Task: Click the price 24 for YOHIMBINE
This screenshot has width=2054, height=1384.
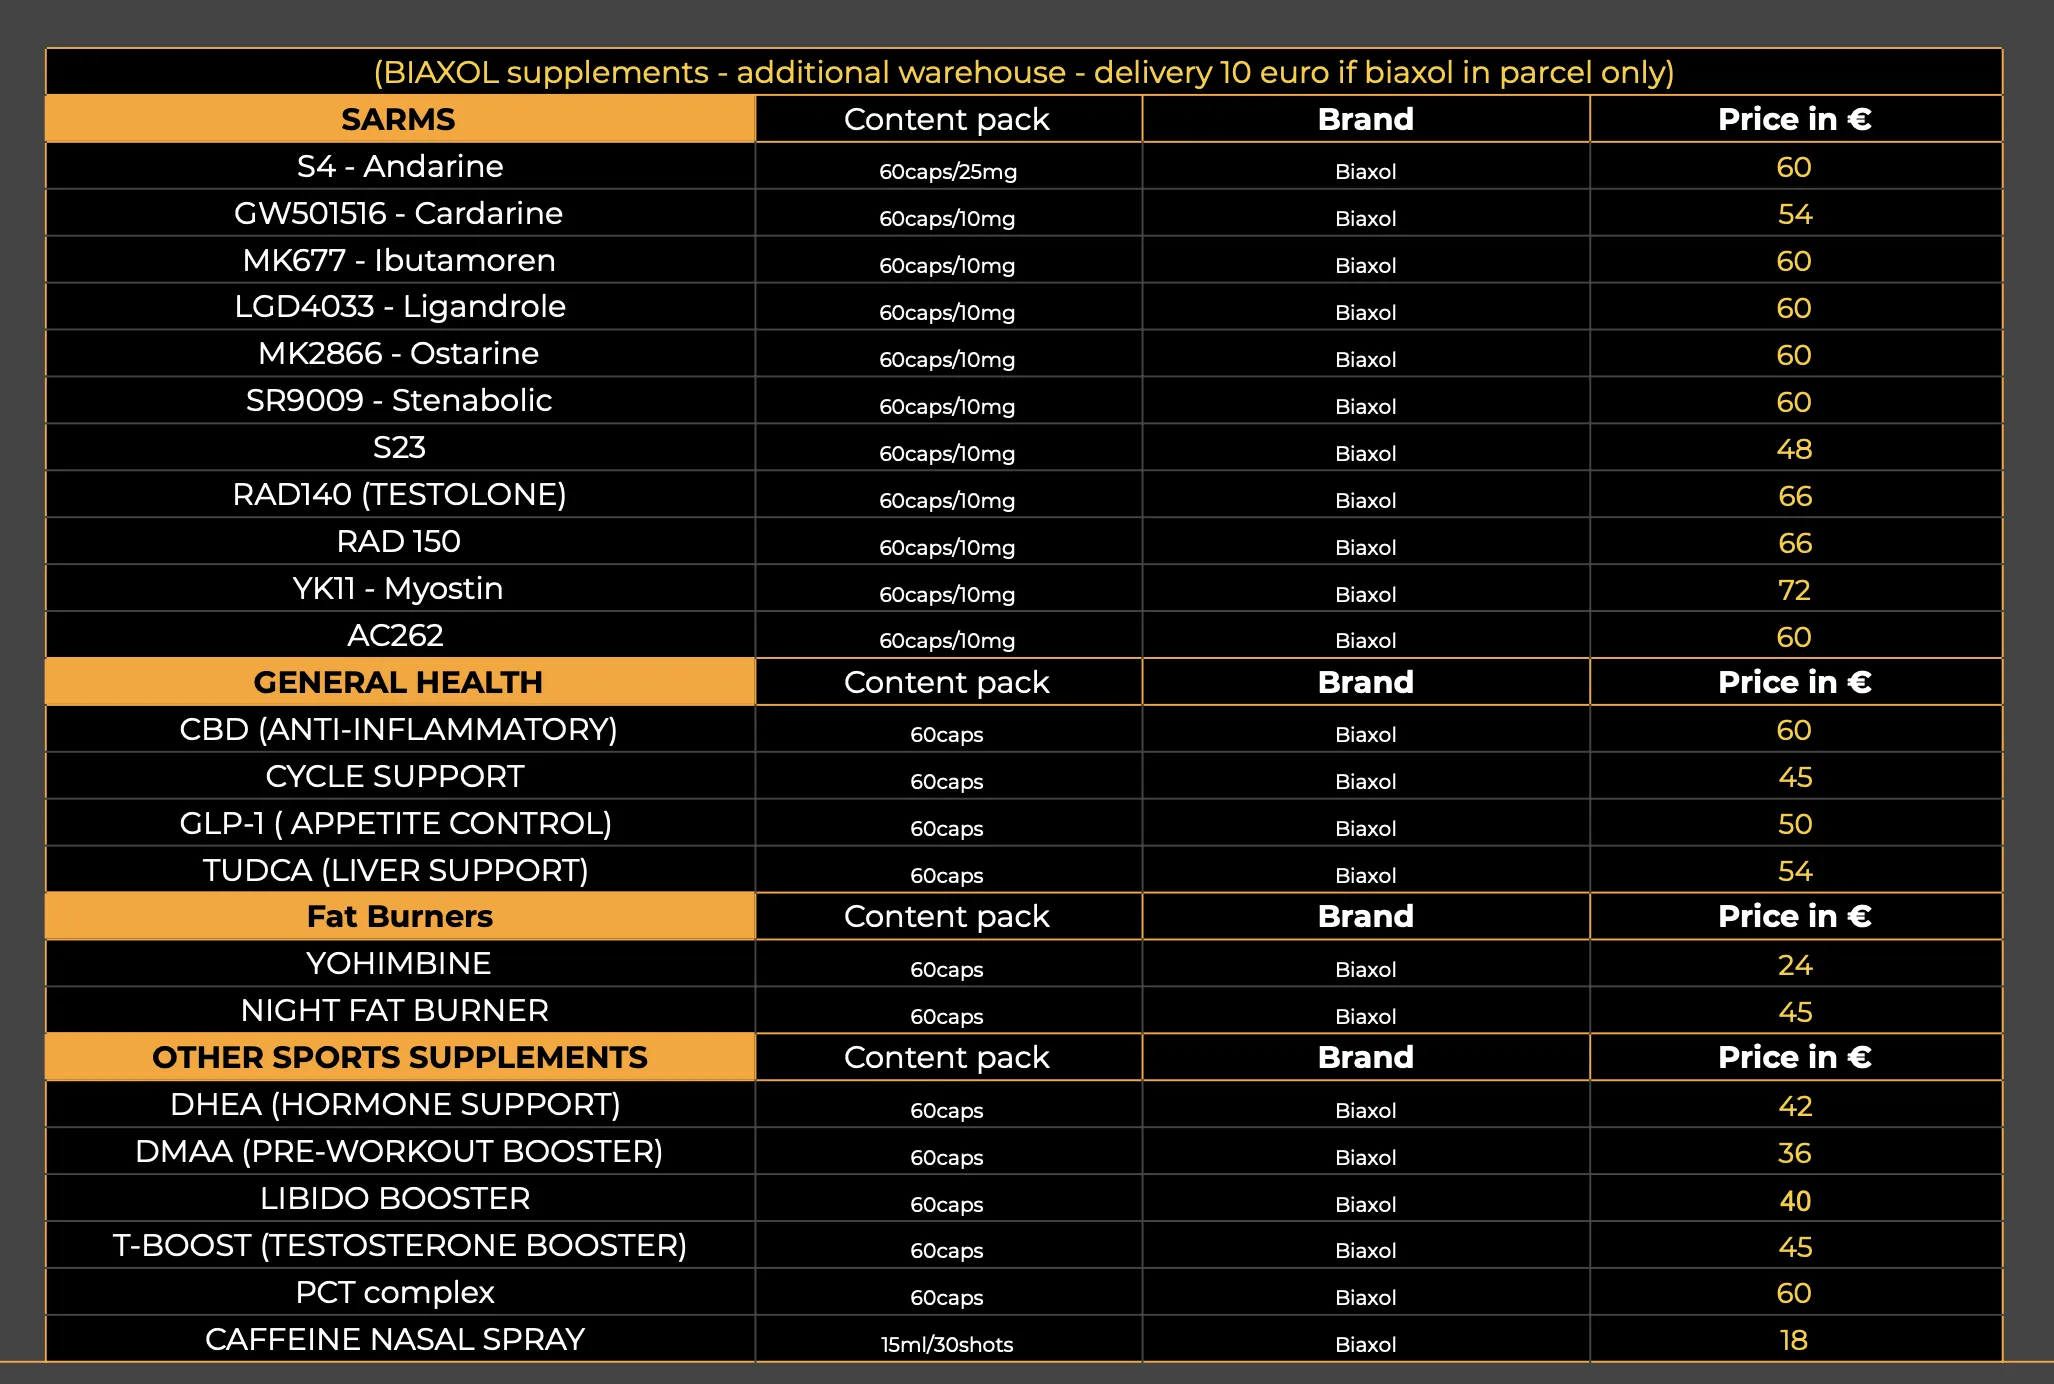Action: 1795,965
